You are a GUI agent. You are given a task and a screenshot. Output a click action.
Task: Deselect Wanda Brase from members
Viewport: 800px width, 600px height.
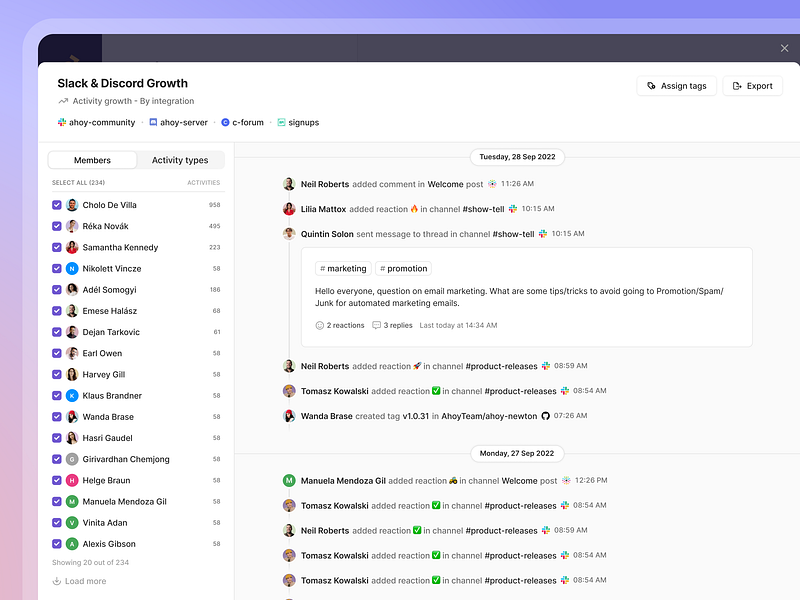tap(56, 416)
